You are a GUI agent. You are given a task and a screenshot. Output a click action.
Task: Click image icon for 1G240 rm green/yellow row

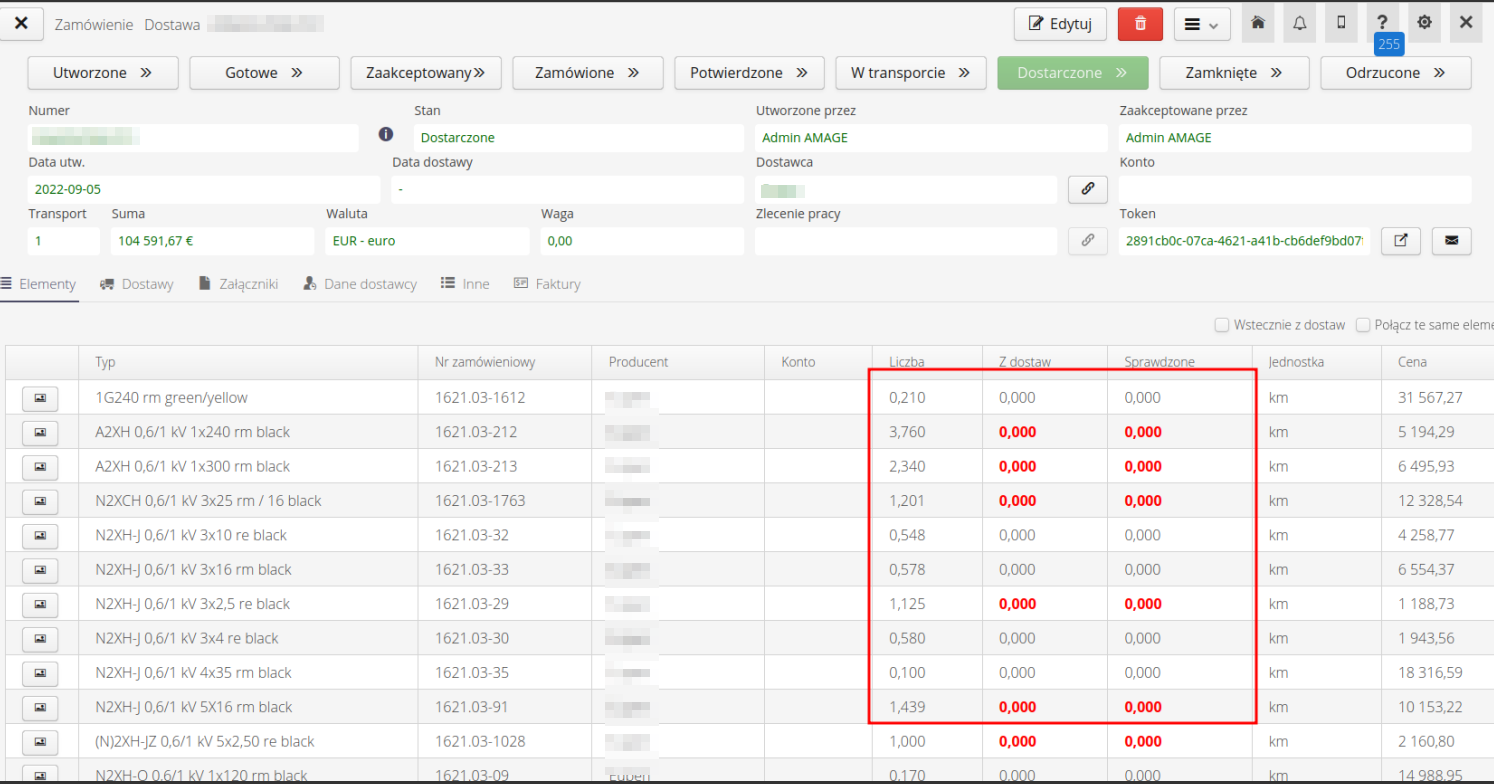tap(40, 398)
